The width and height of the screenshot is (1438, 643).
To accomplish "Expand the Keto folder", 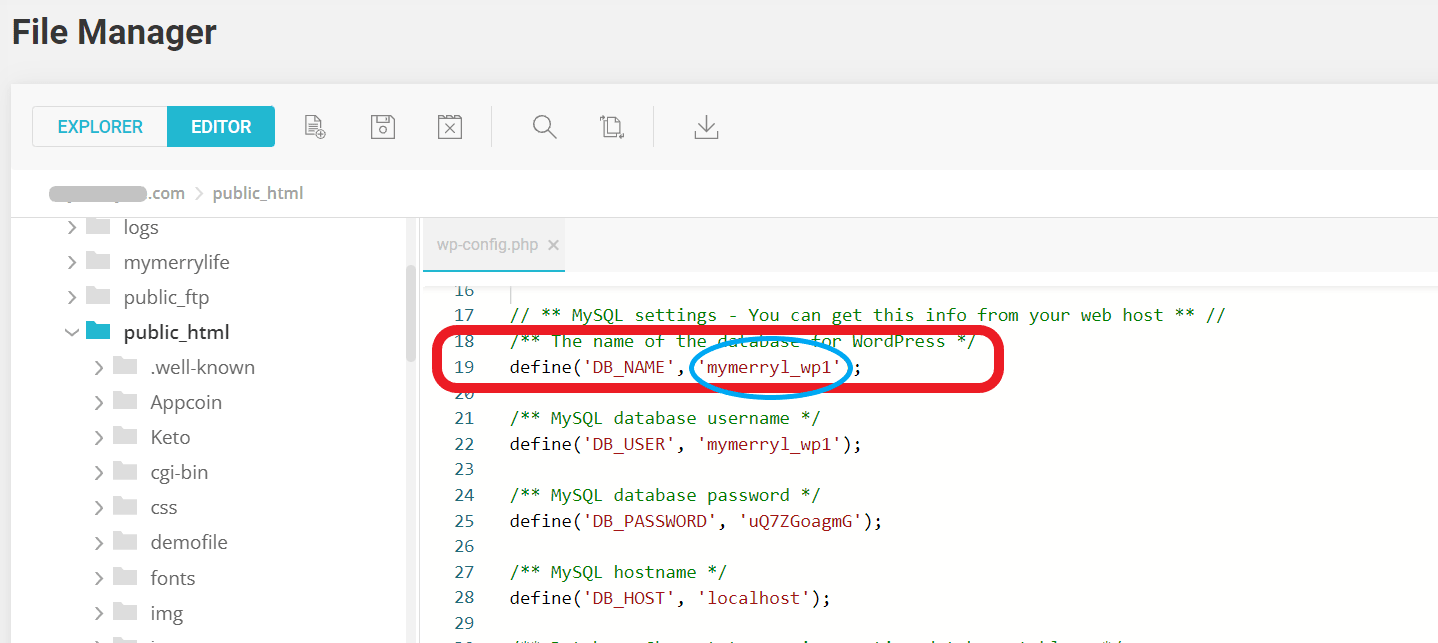I will point(98,438).
